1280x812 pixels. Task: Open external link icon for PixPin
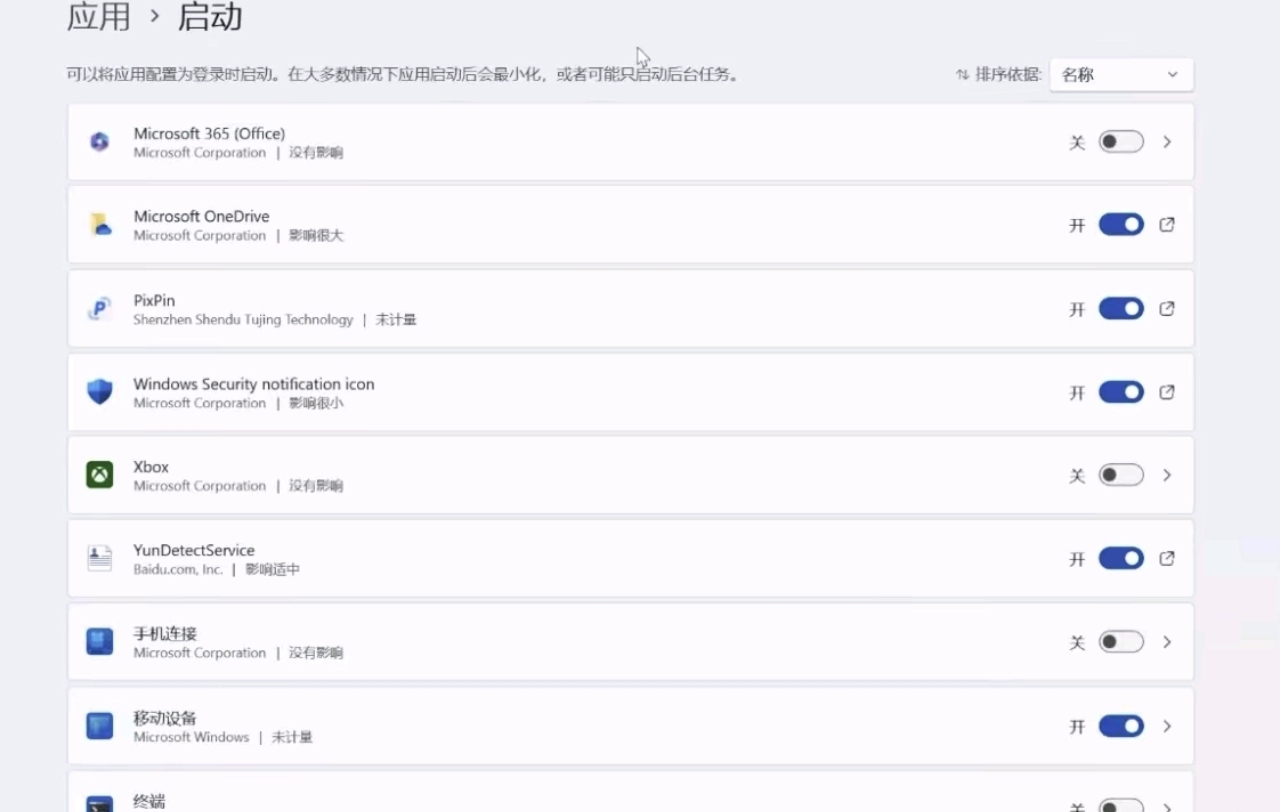pyautogui.click(x=1167, y=309)
